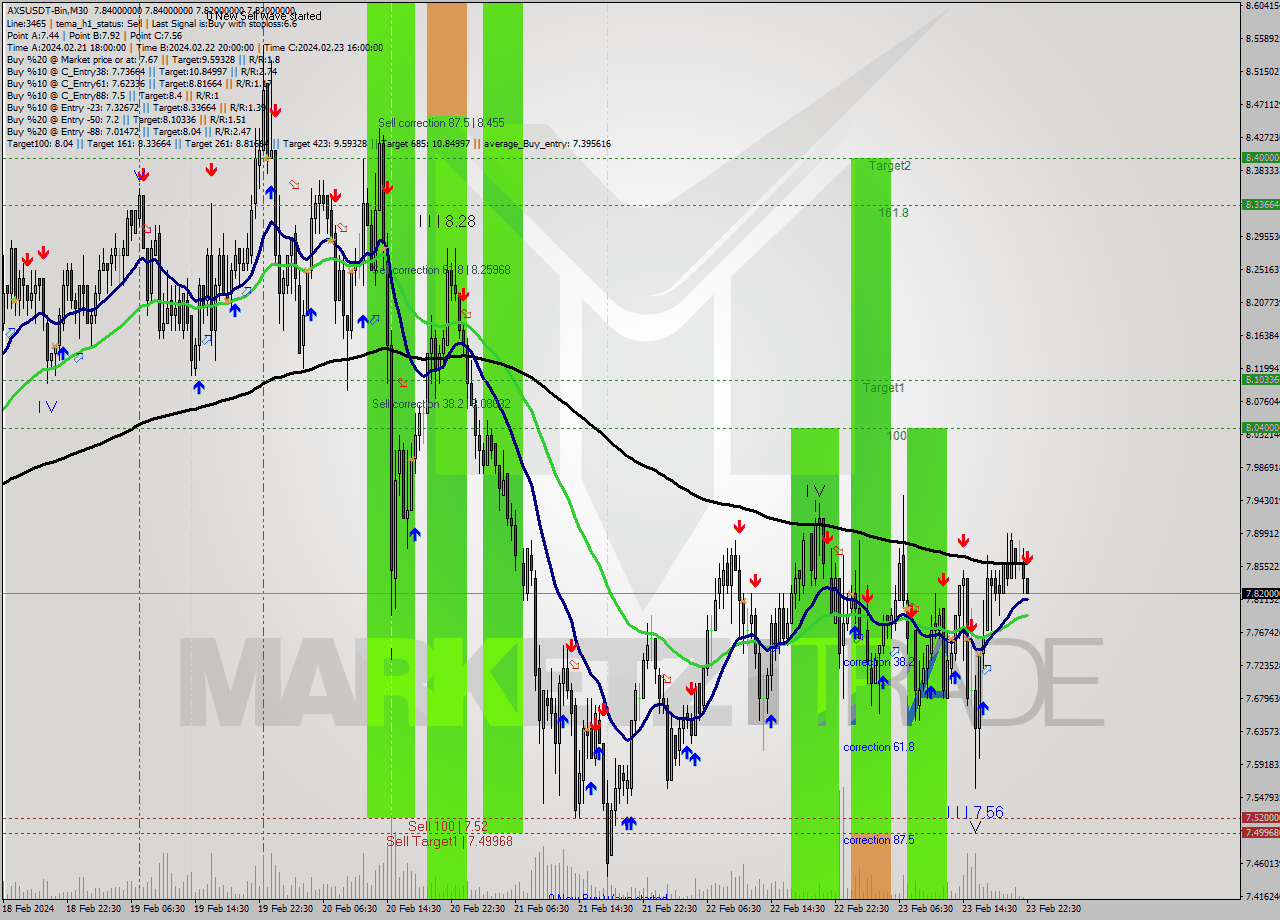Click the green 8.10336 price tag
1280x920 pixels.
(x=1260, y=379)
